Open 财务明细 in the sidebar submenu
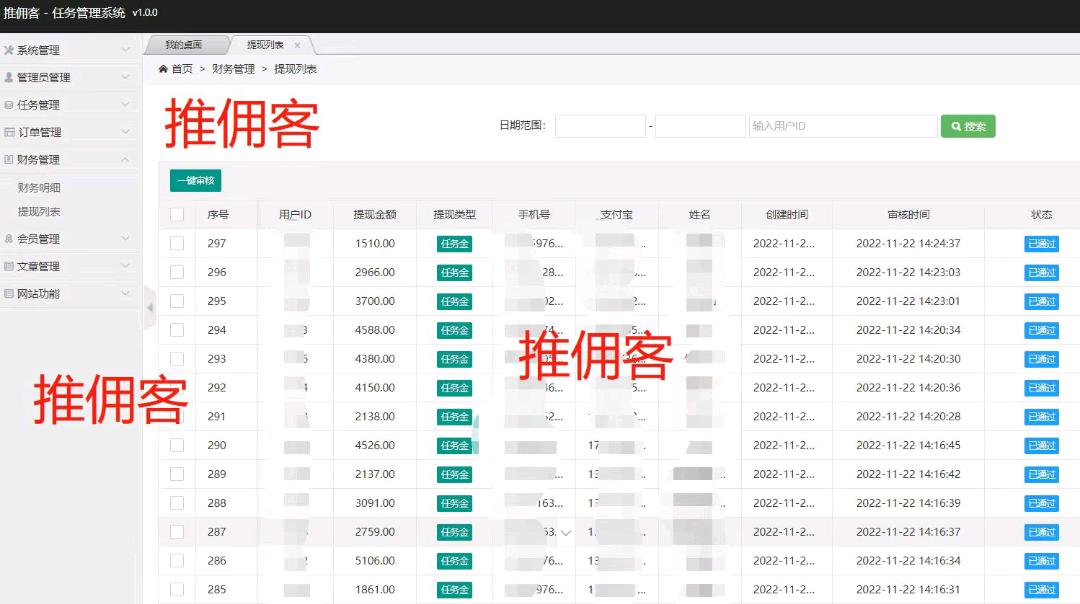 click(39, 187)
